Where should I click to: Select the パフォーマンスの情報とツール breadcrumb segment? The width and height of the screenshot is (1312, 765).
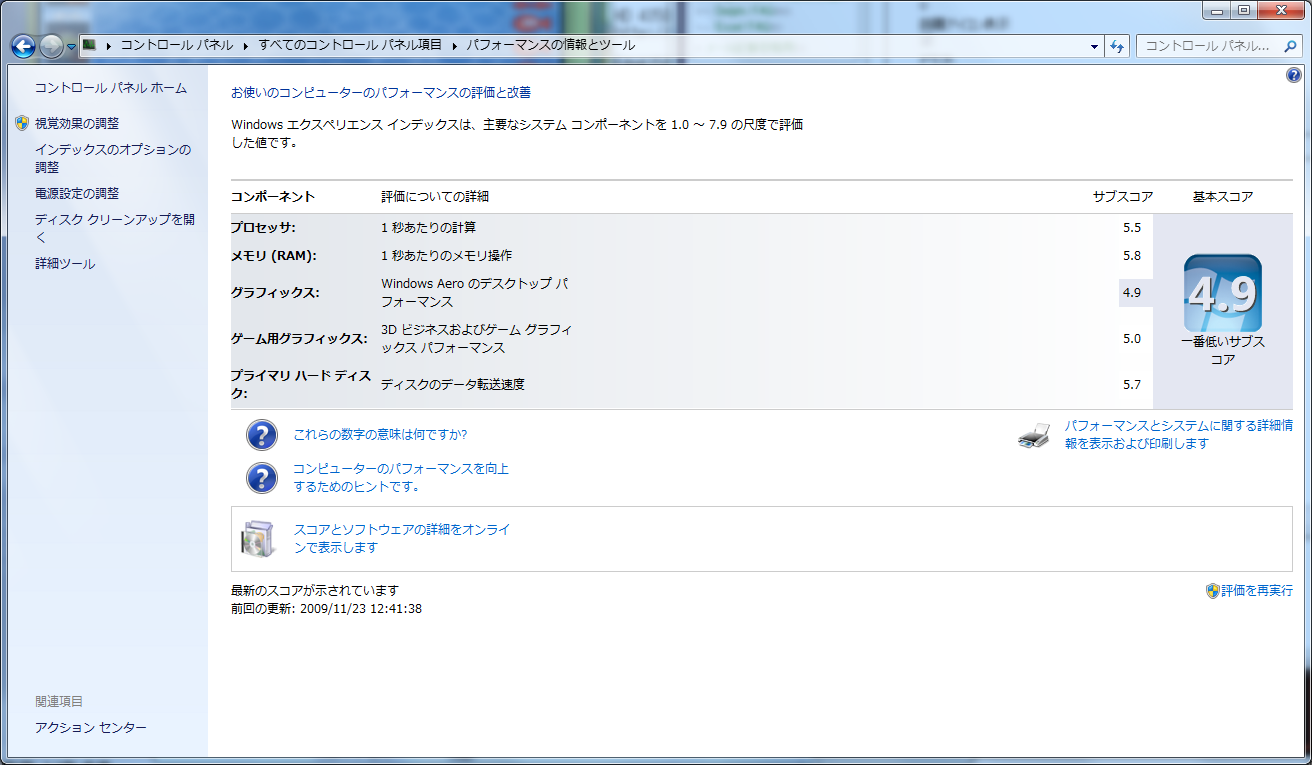click(550, 46)
